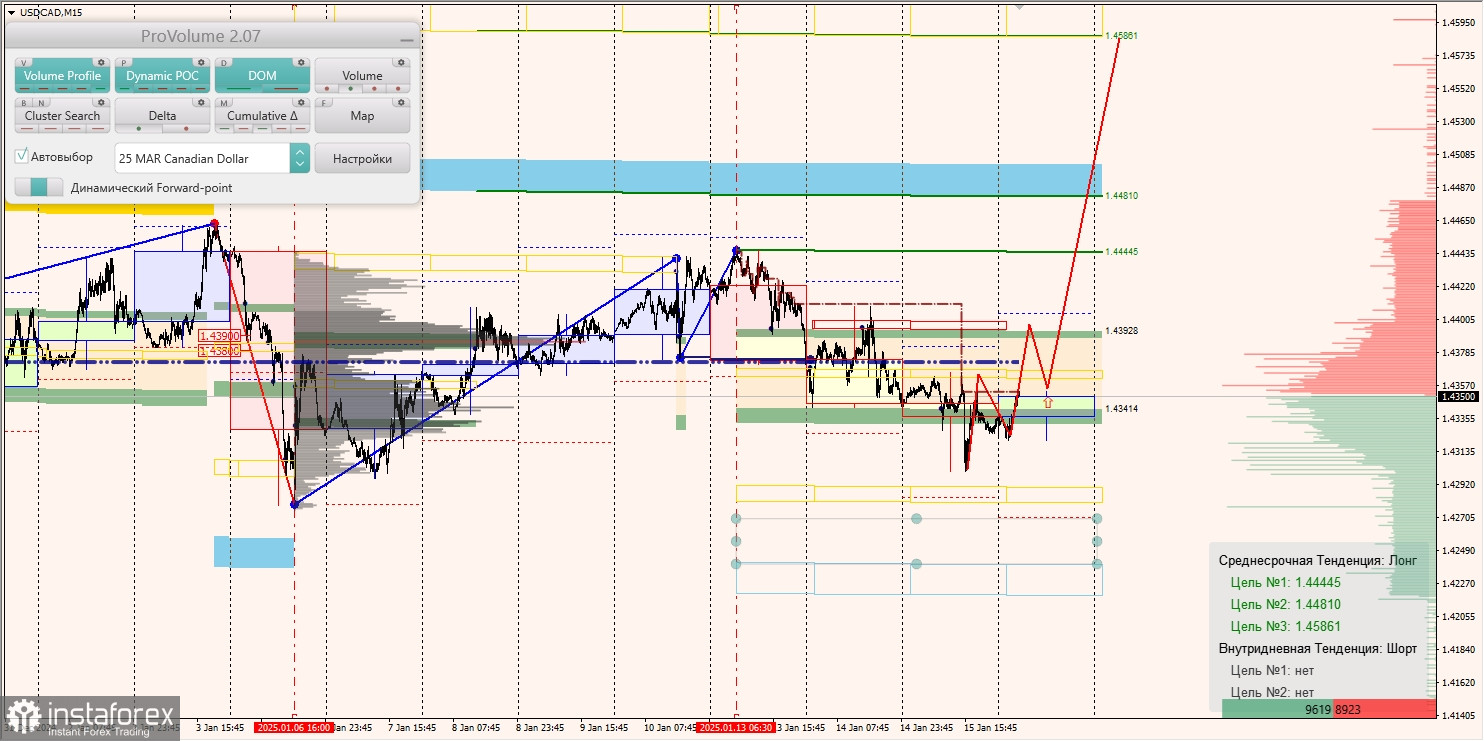Toggle the Map indicator
Screen dimensions: 1484x741
coord(362,116)
